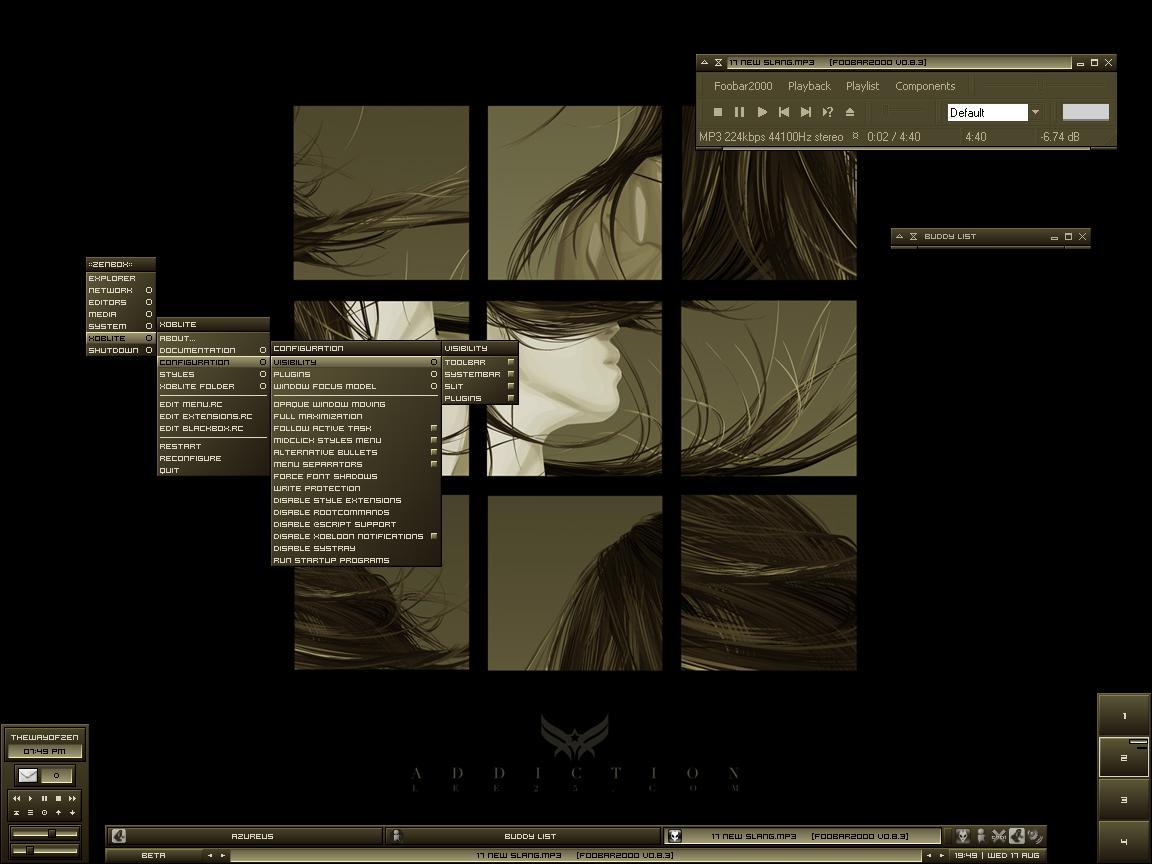The width and height of the screenshot is (1152, 864).
Task: Toggle Slit visibility checkbox
Action: 511,386
